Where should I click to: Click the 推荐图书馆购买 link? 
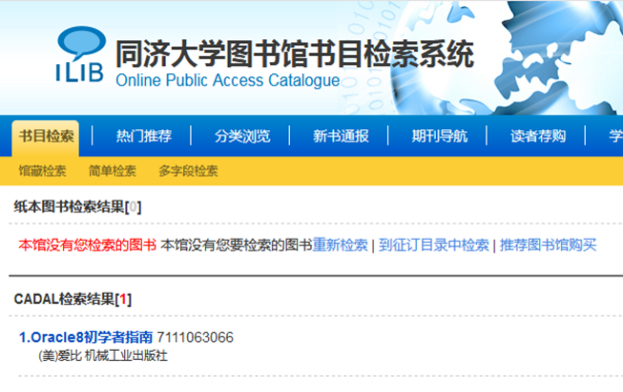point(548,245)
